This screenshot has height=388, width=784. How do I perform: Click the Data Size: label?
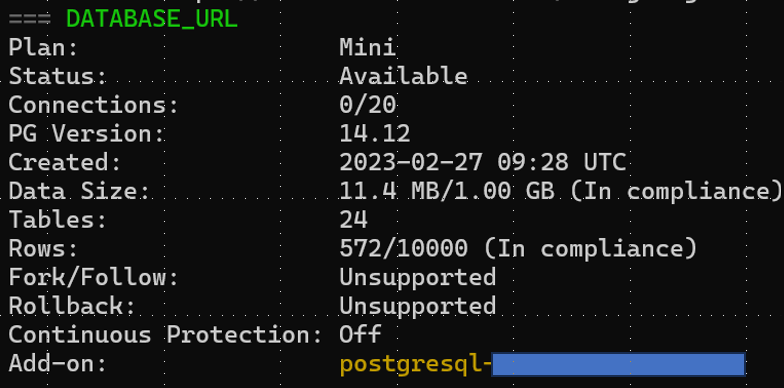[80, 191]
